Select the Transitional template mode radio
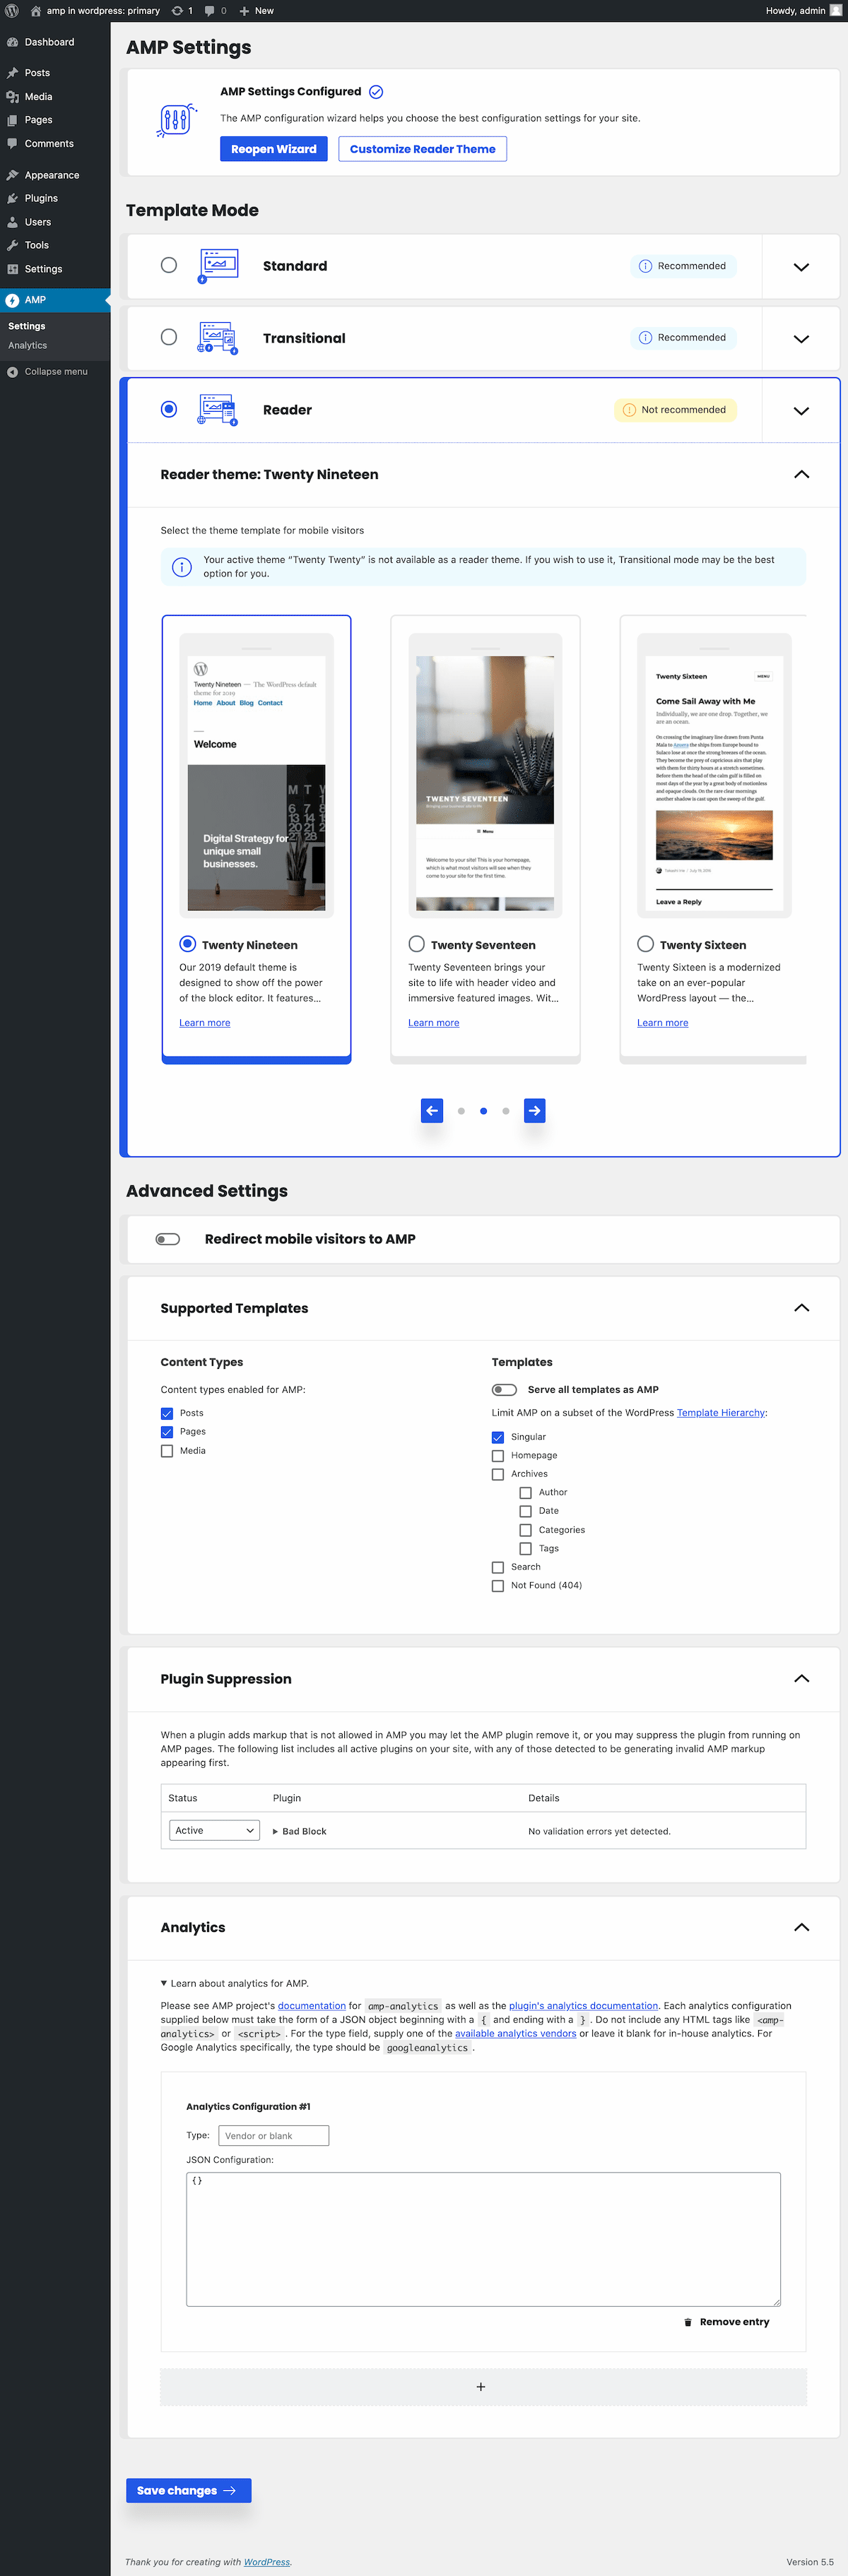This screenshot has height=2576, width=848. pyautogui.click(x=169, y=337)
